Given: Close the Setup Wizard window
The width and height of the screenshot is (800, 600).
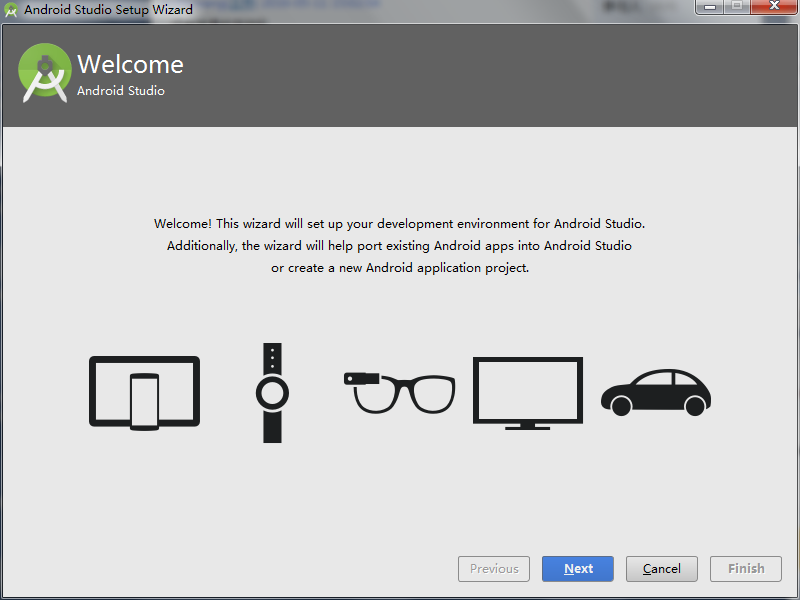Looking at the screenshot, I should click(774, 7).
